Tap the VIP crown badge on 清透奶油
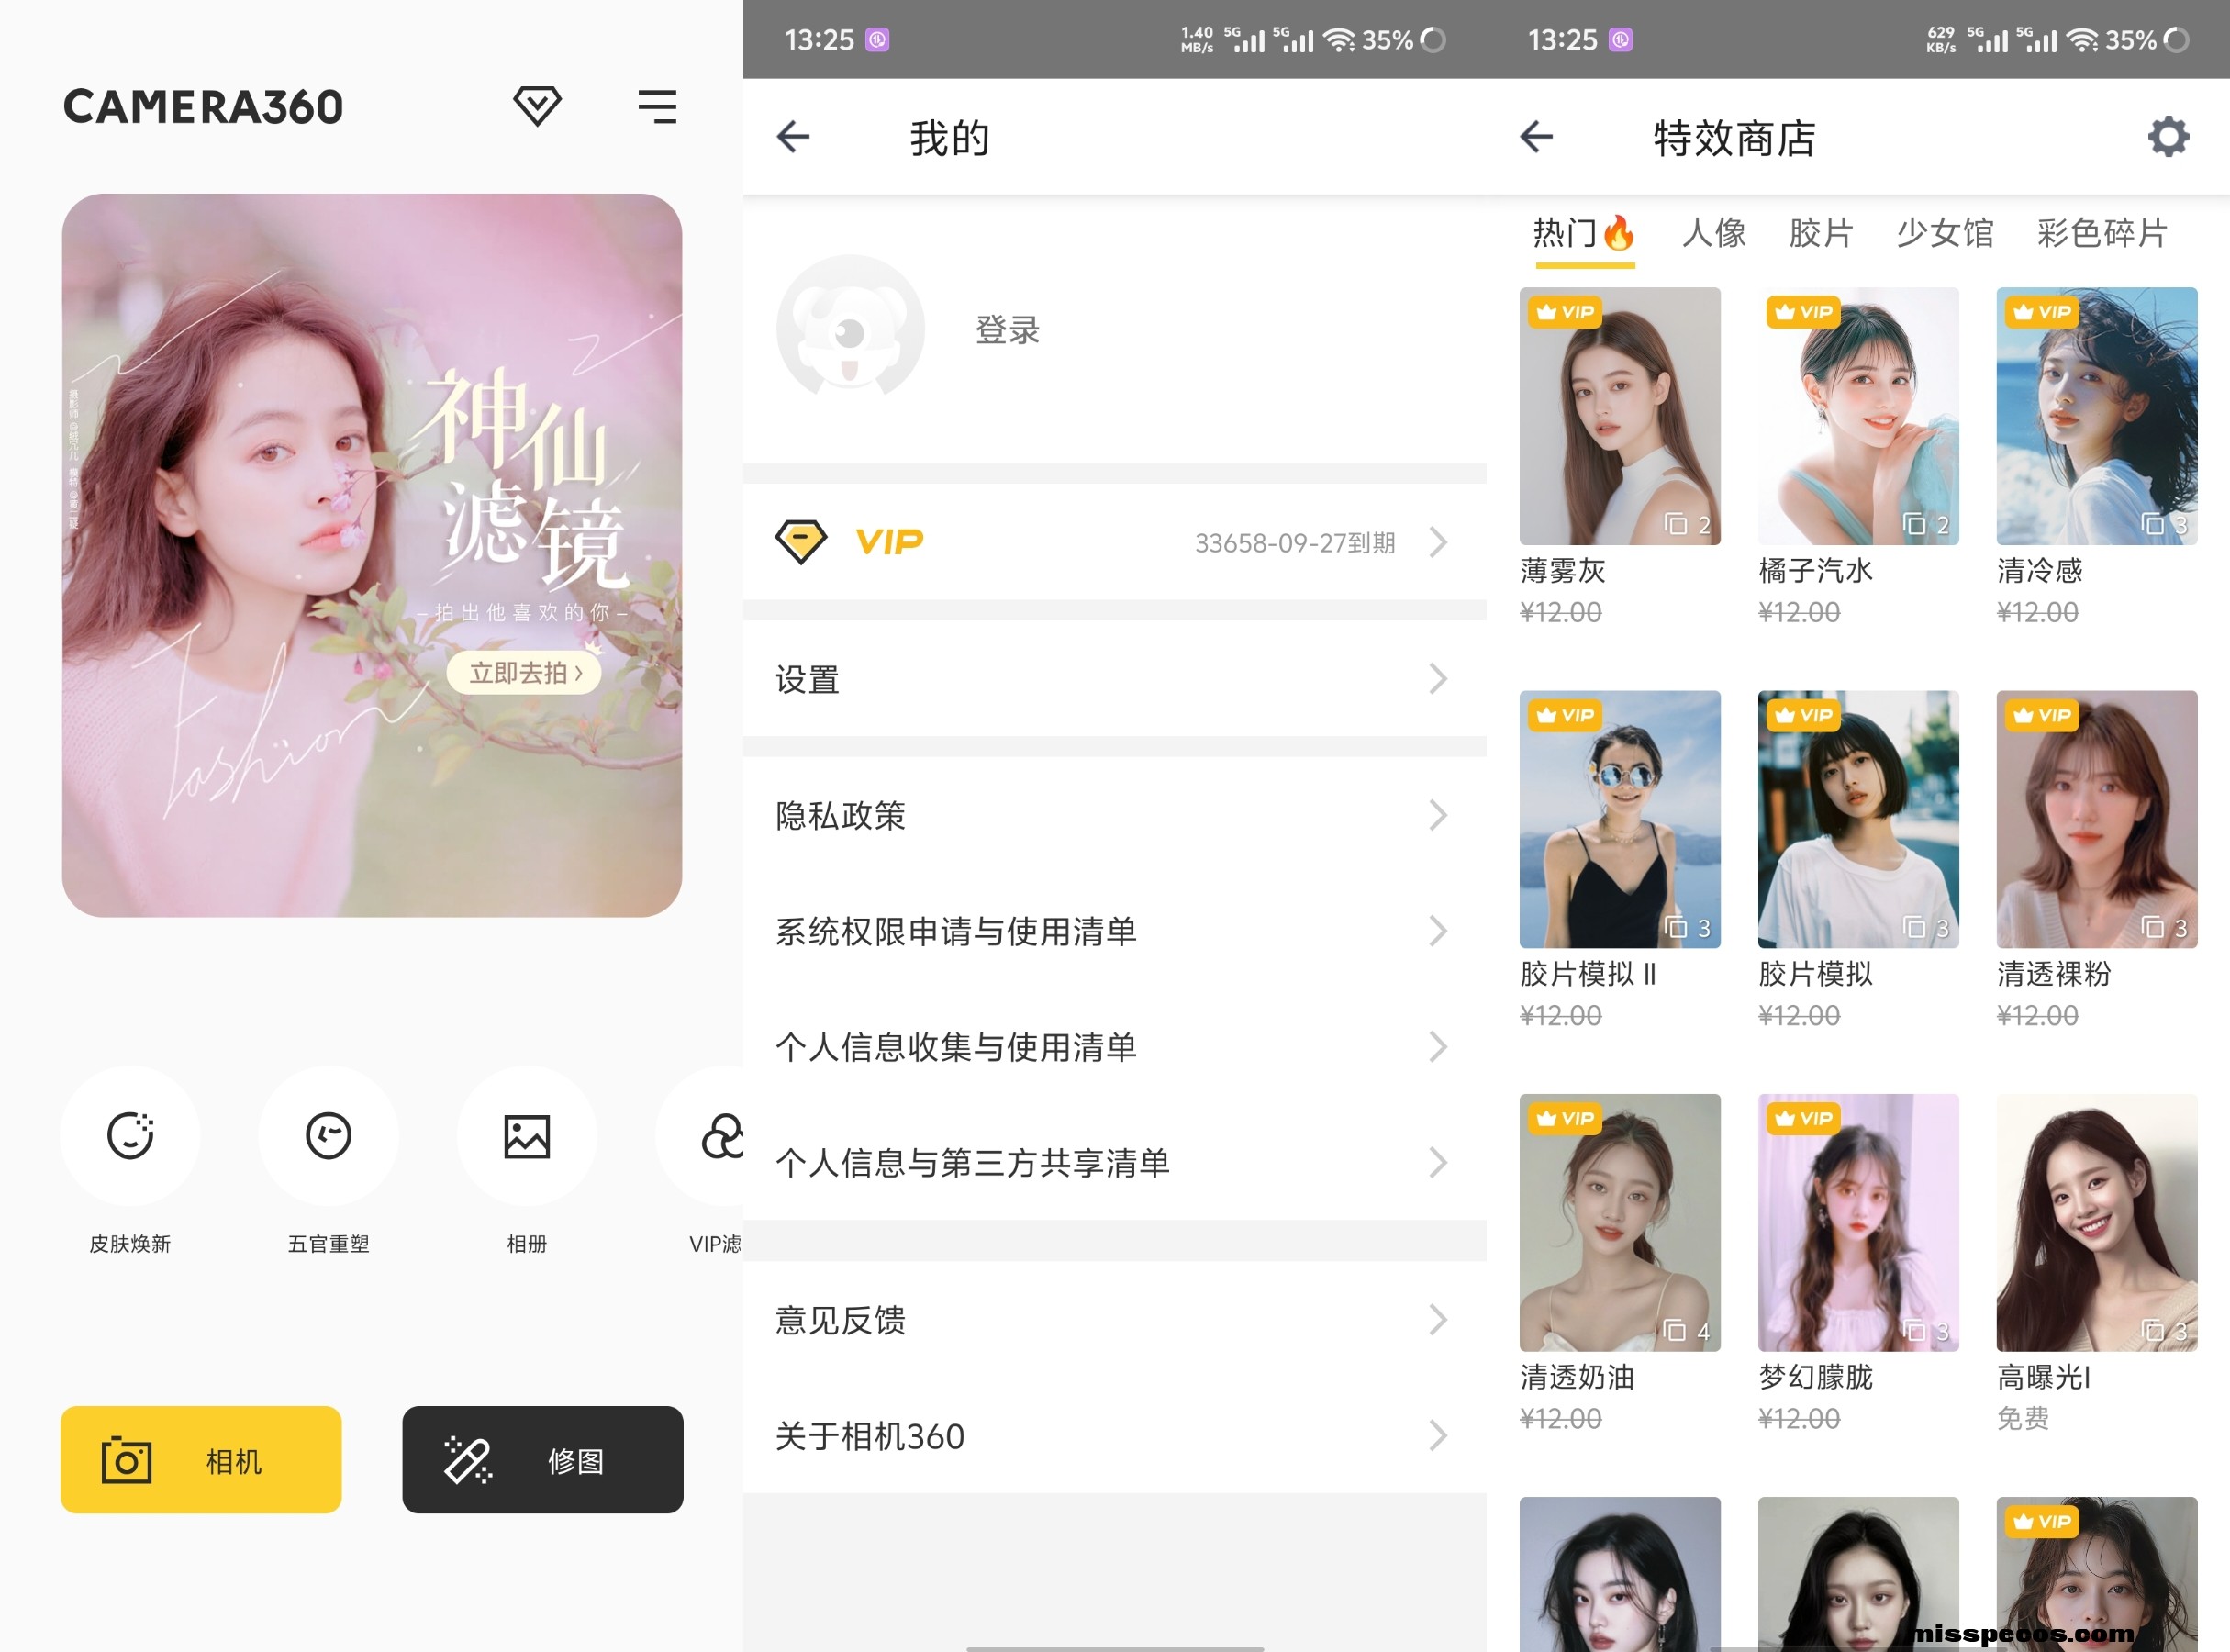This screenshot has height=1652, width=2230. coord(1565,1118)
